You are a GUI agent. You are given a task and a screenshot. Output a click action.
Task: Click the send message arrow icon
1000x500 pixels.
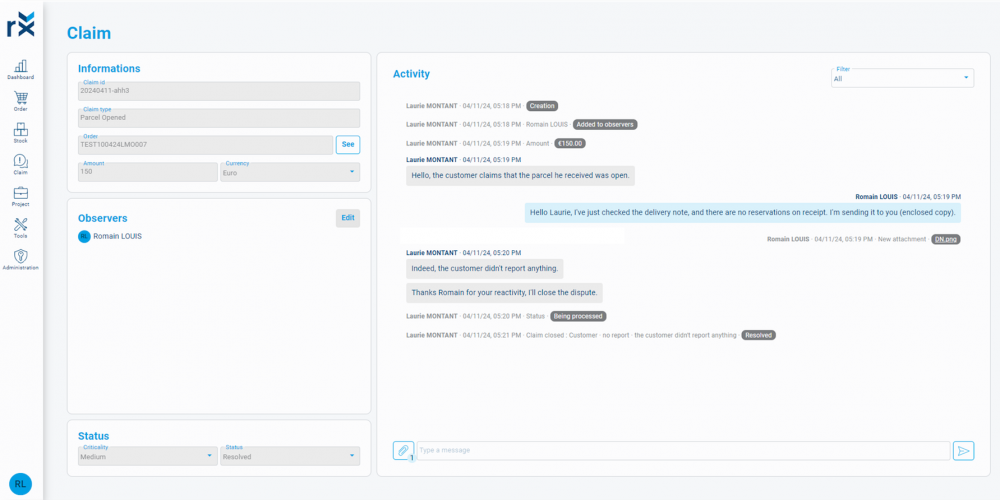click(963, 451)
